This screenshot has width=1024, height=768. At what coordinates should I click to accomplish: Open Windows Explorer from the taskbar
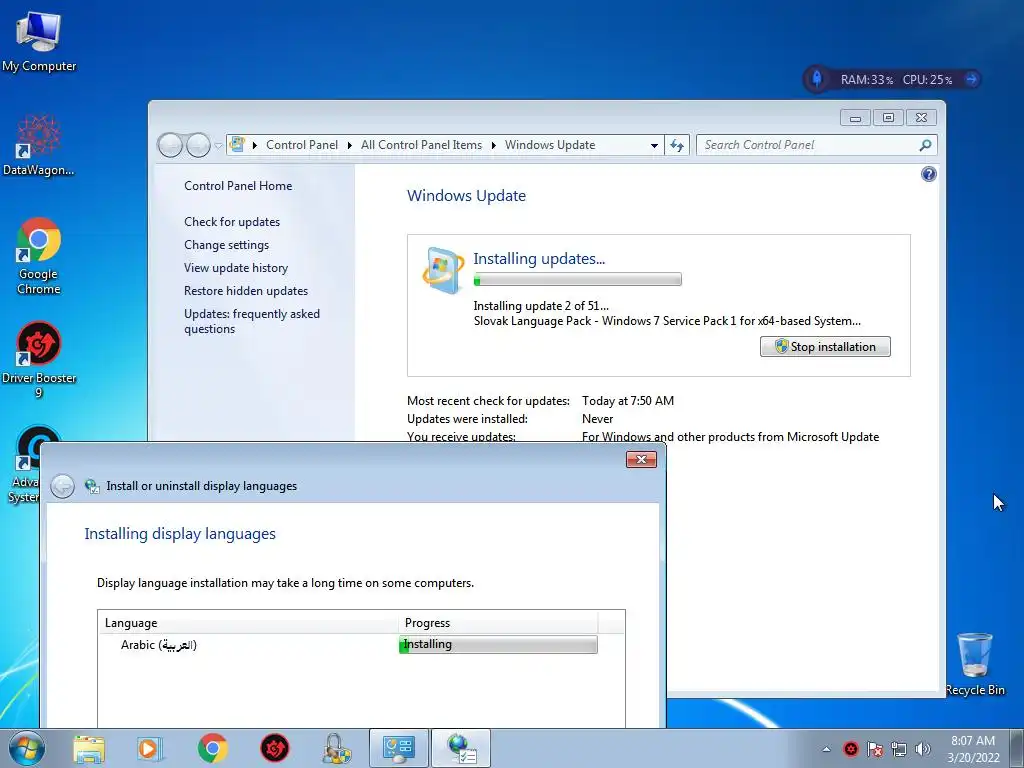[89, 748]
